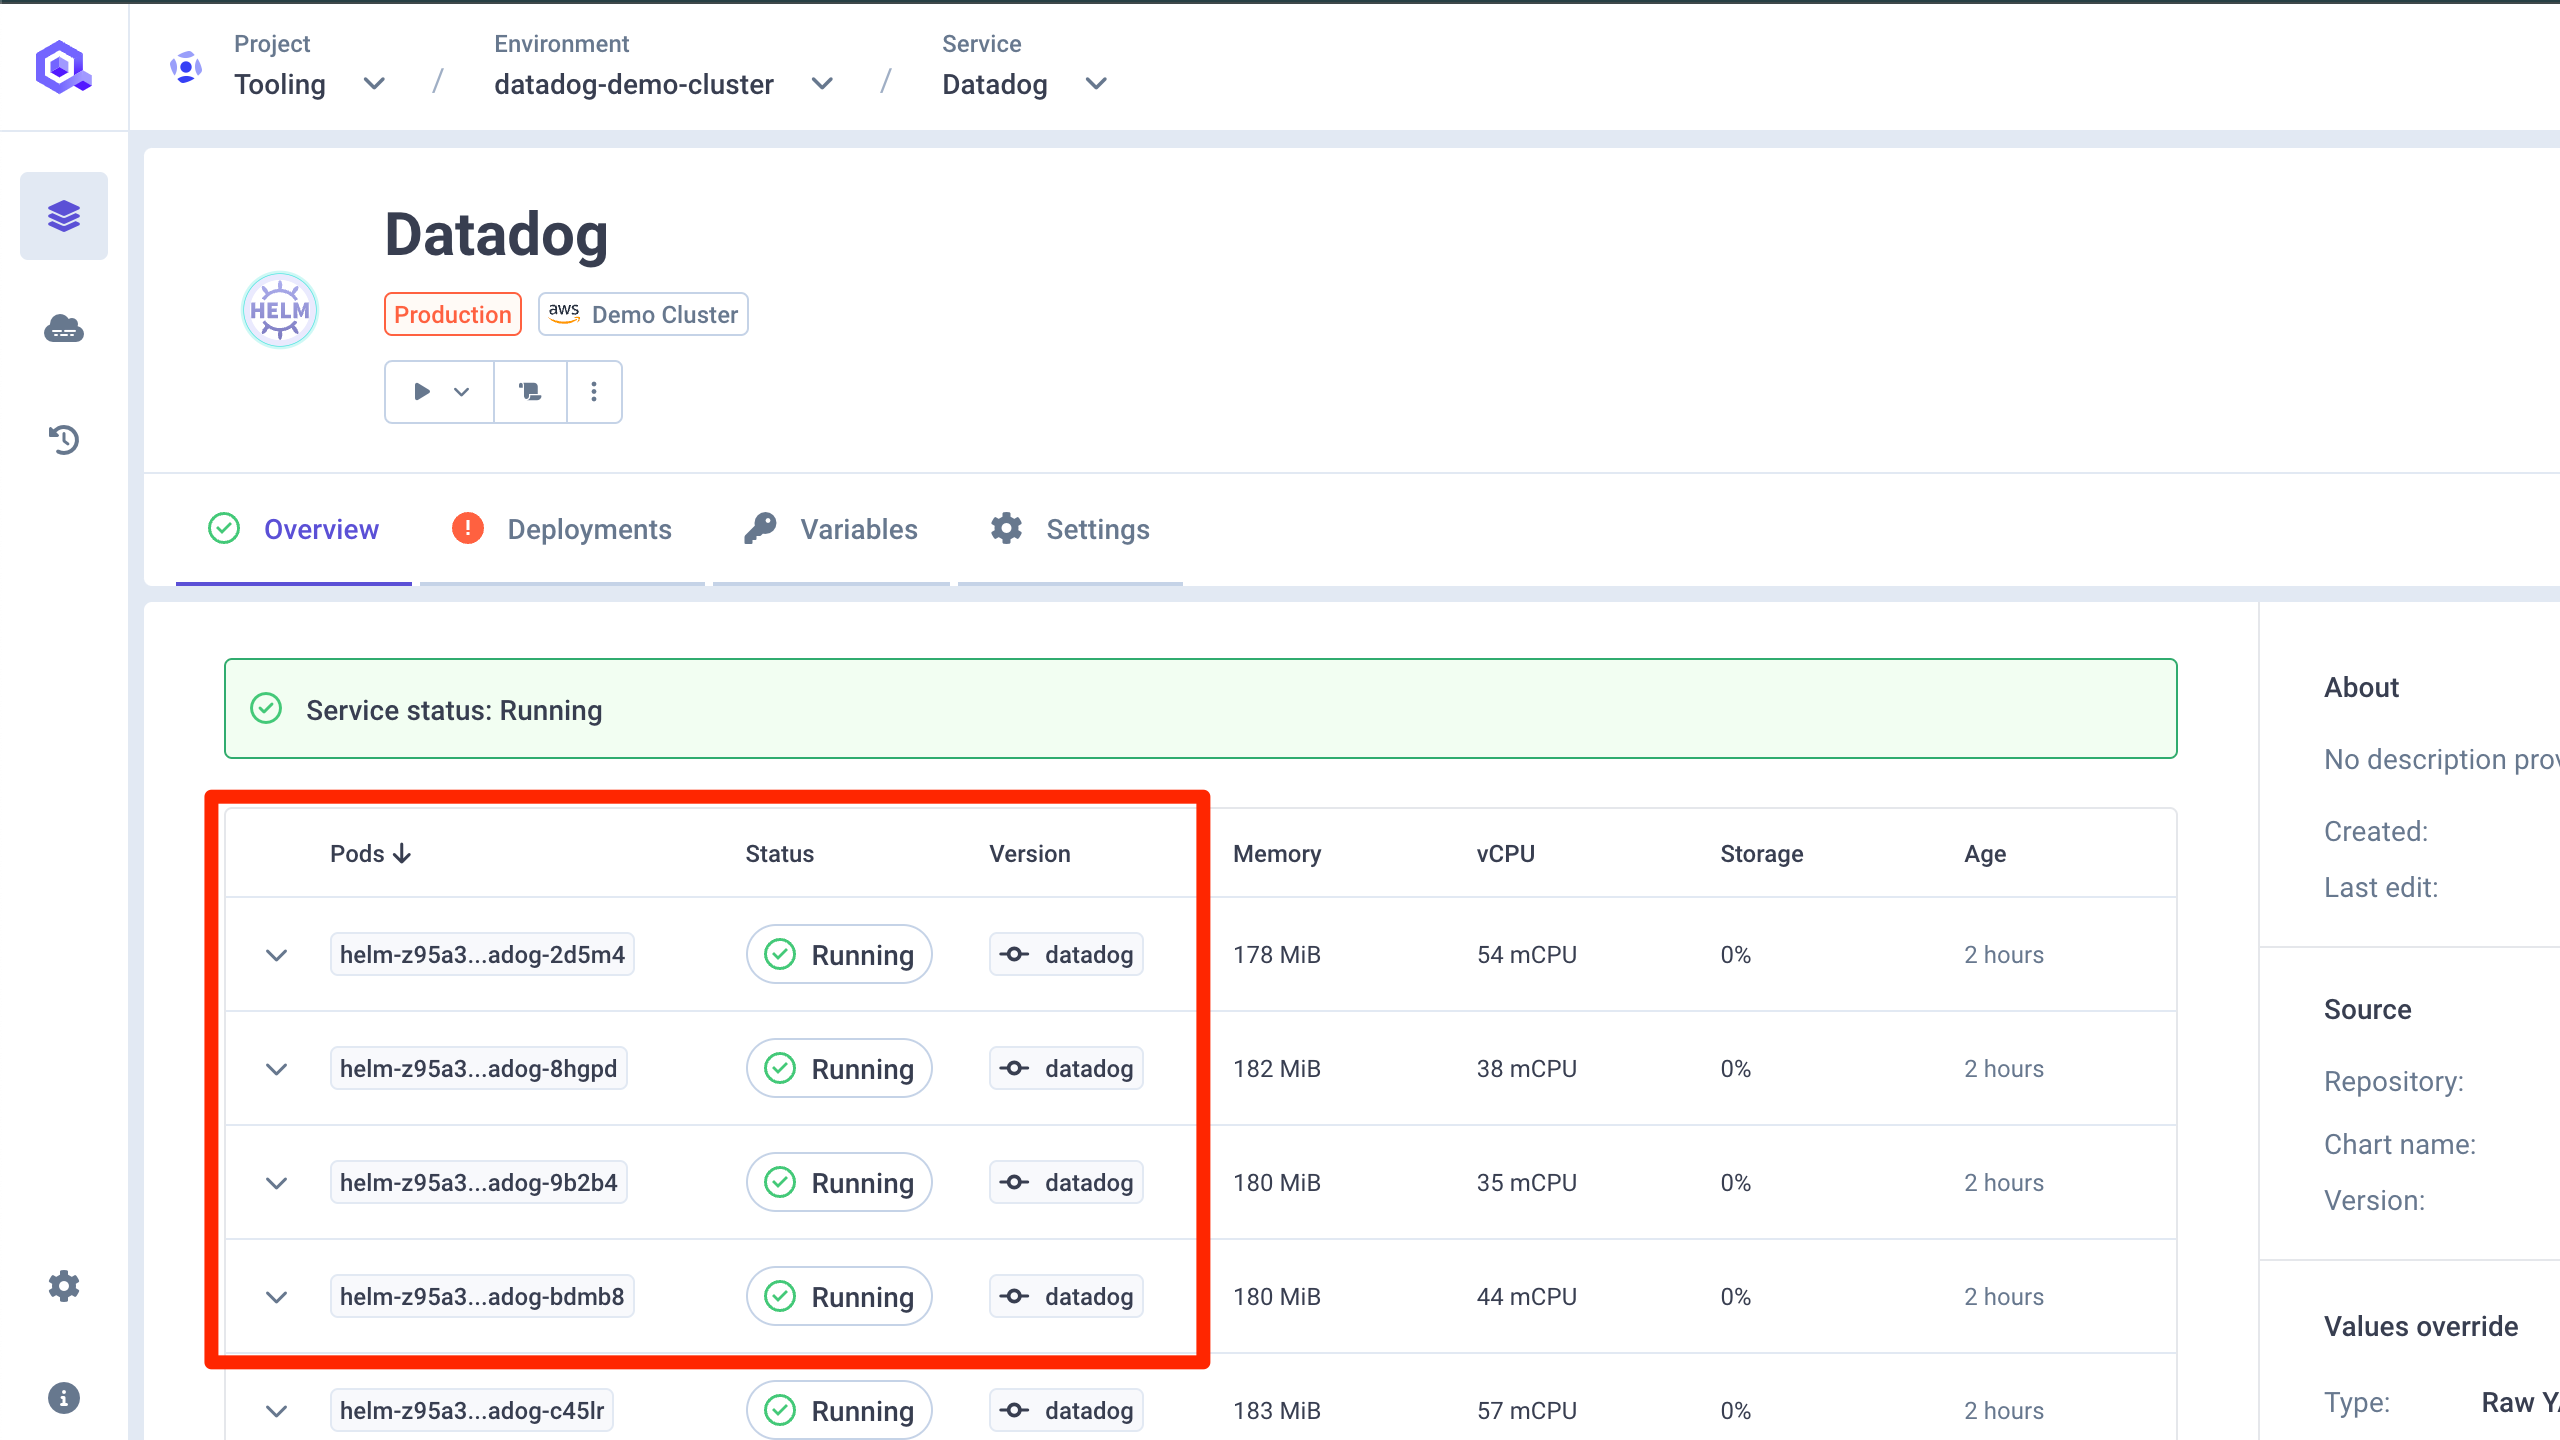Select the Services layers icon in sidebar
The width and height of the screenshot is (2560, 1440).
63,216
